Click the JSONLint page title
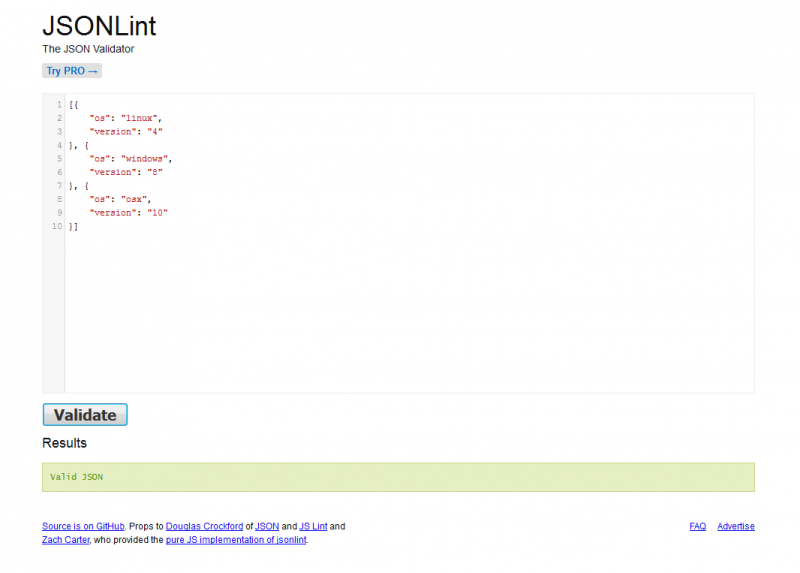Viewport: 800px width, 573px height. pyautogui.click(x=99, y=26)
